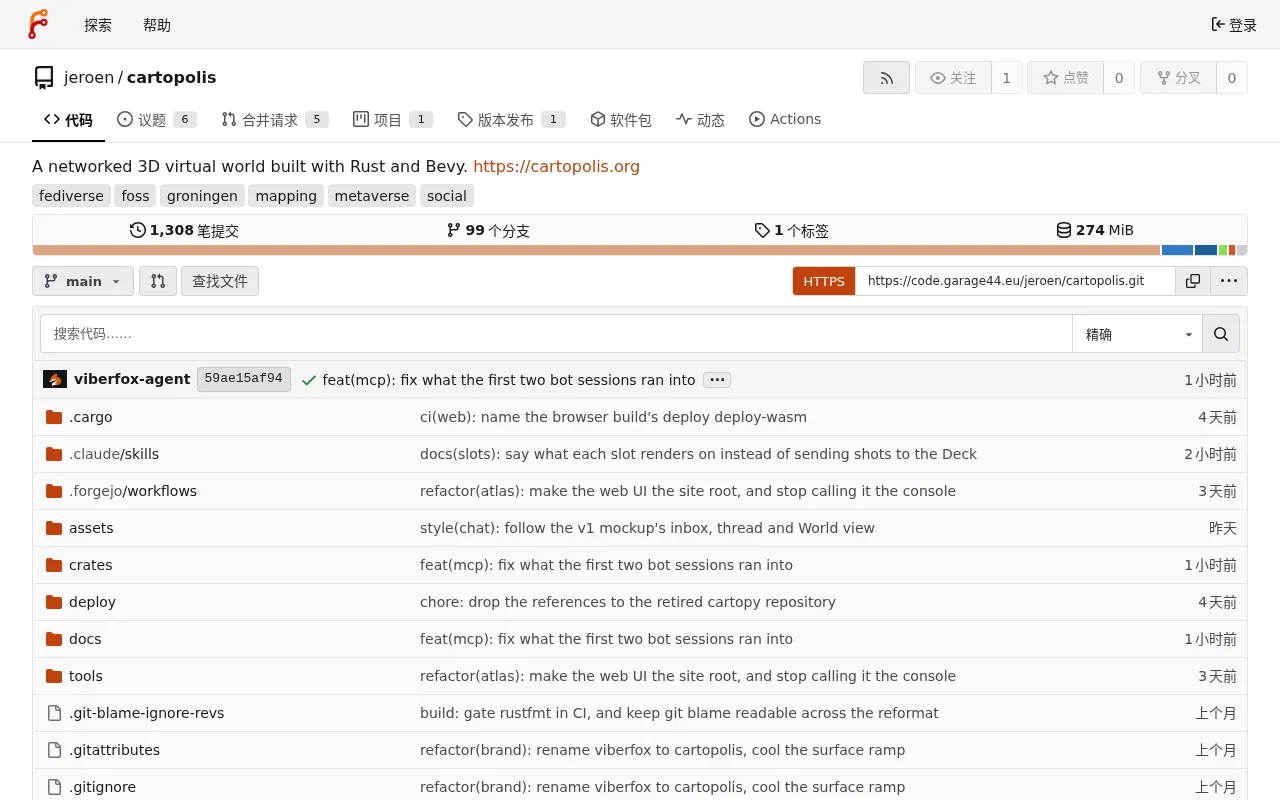1280x800 pixels.
Task: Select the HTTPS clone button
Action: point(824,281)
